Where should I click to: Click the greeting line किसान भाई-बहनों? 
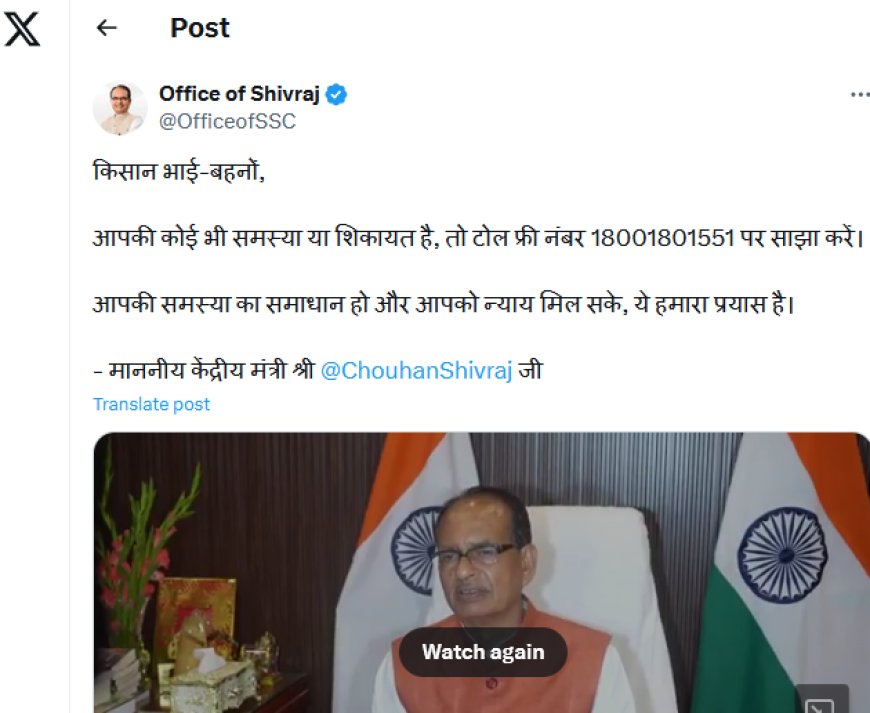(179, 171)
